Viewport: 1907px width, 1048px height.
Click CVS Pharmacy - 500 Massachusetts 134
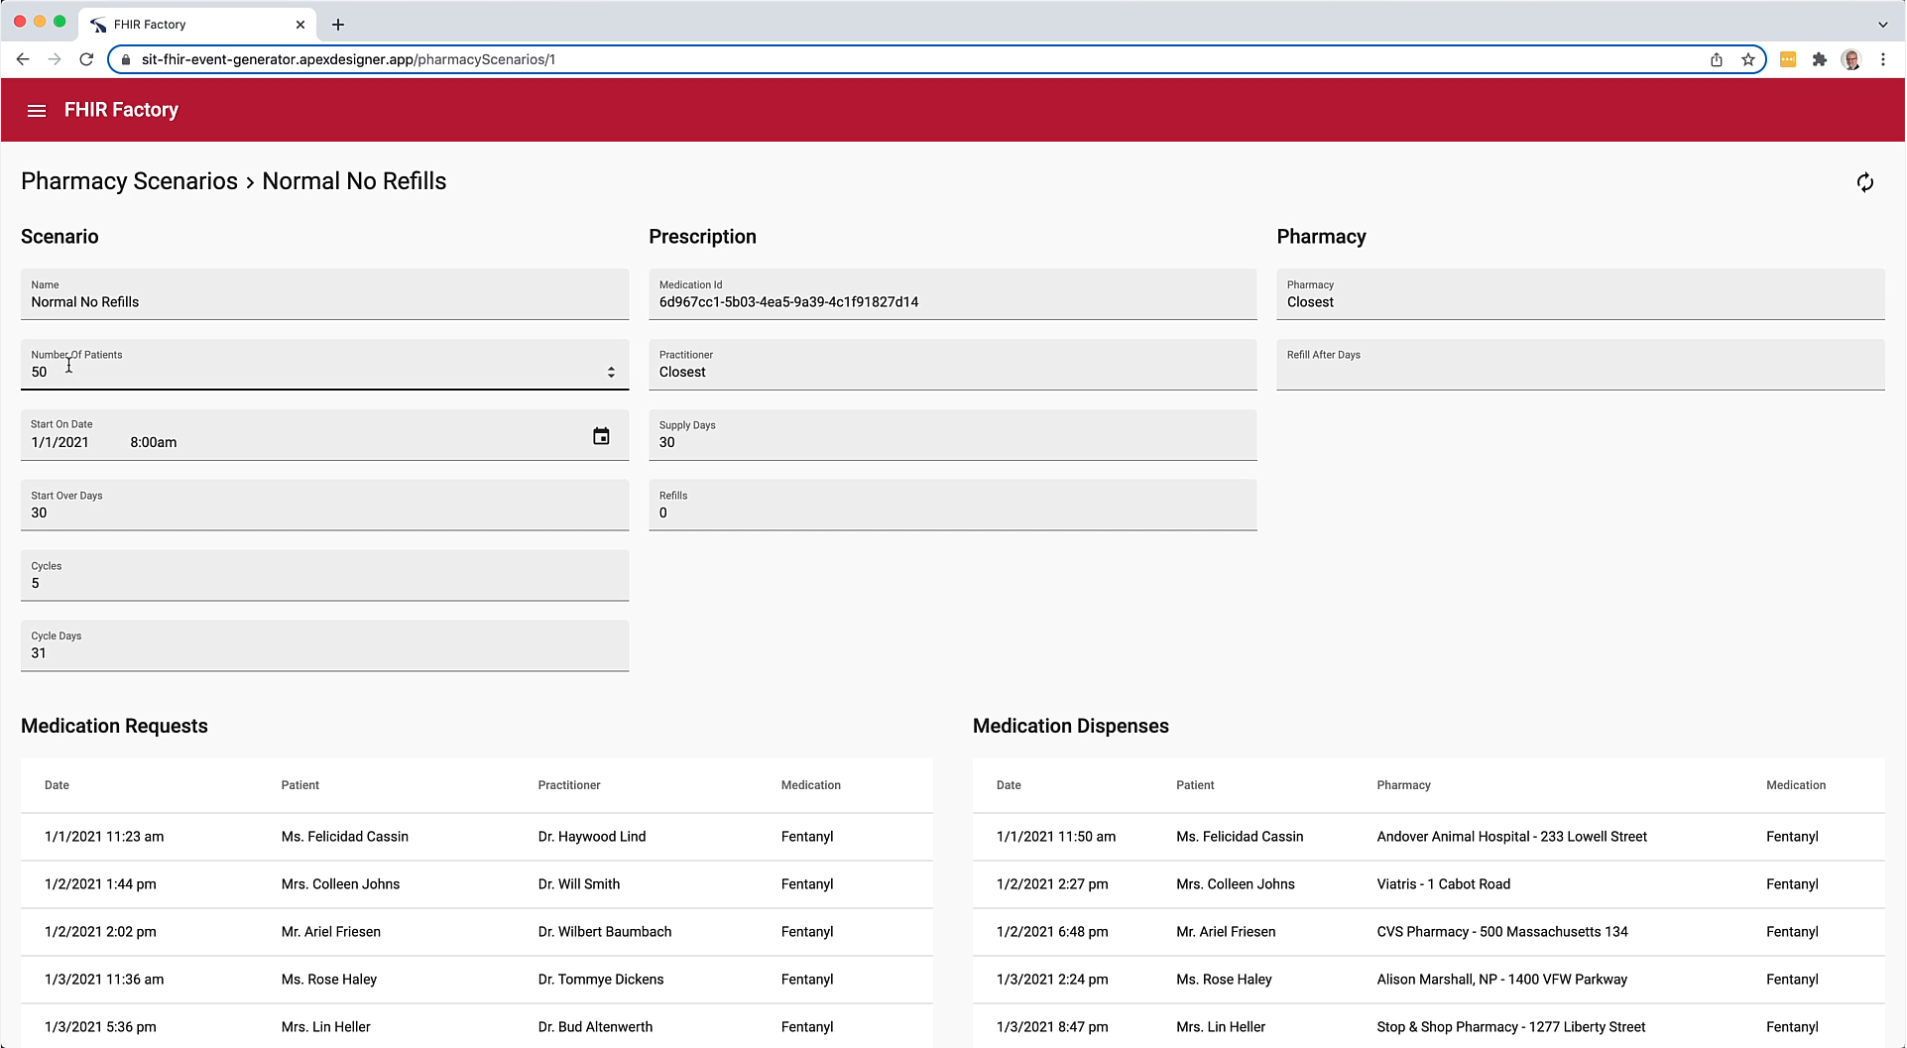1502,931
